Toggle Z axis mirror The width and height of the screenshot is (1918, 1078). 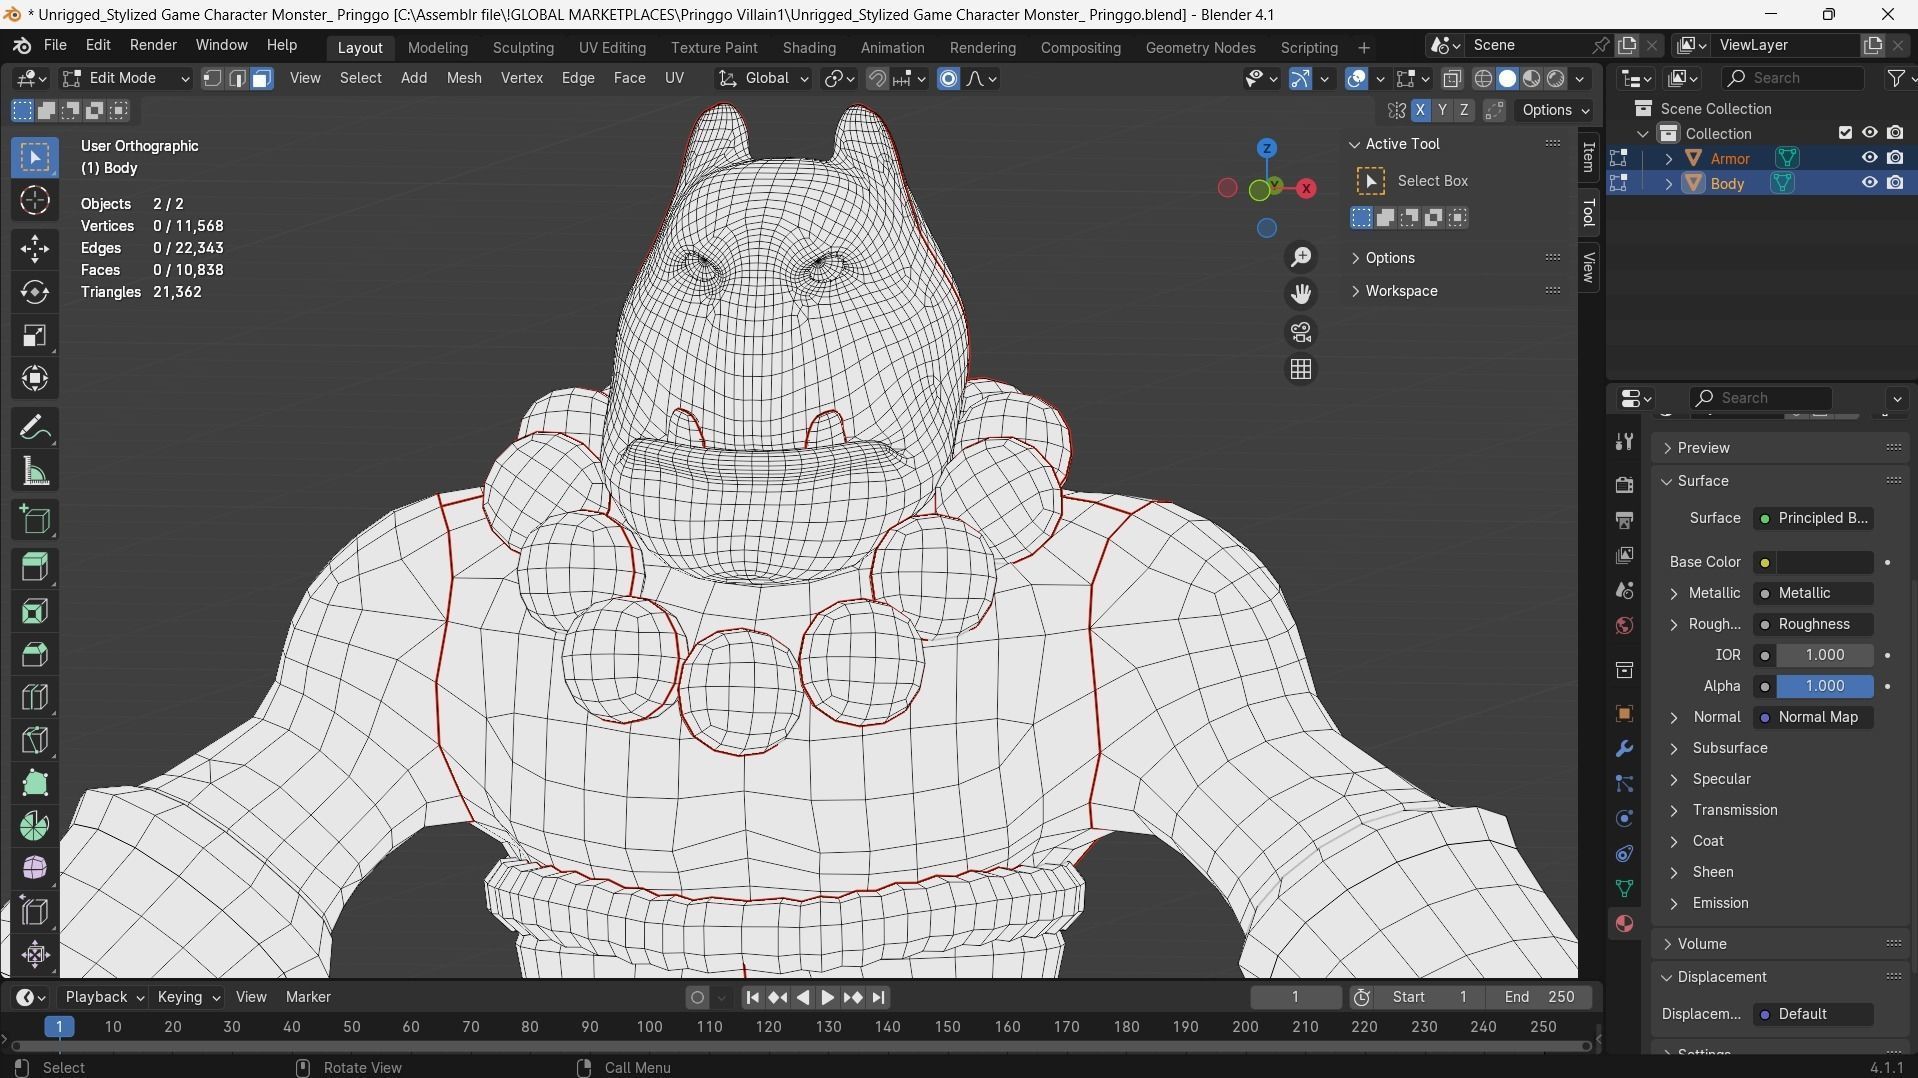[1464, 111]
